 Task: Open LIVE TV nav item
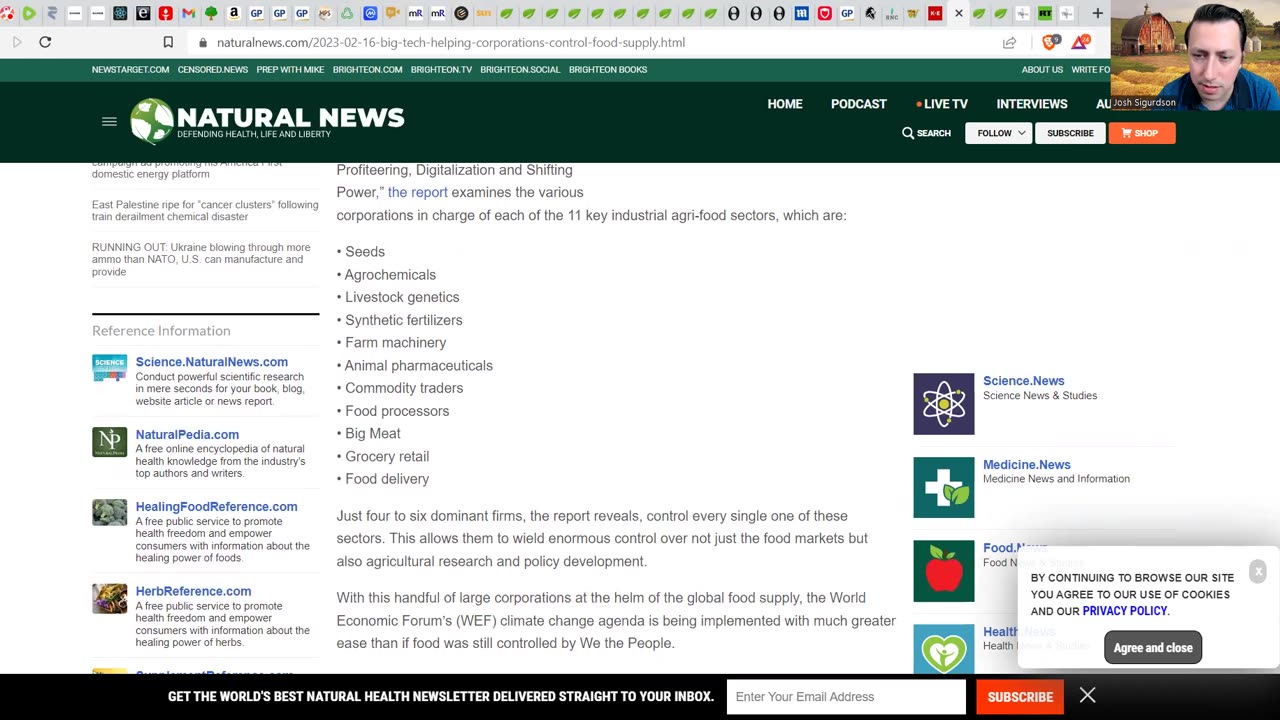point(942,104)
